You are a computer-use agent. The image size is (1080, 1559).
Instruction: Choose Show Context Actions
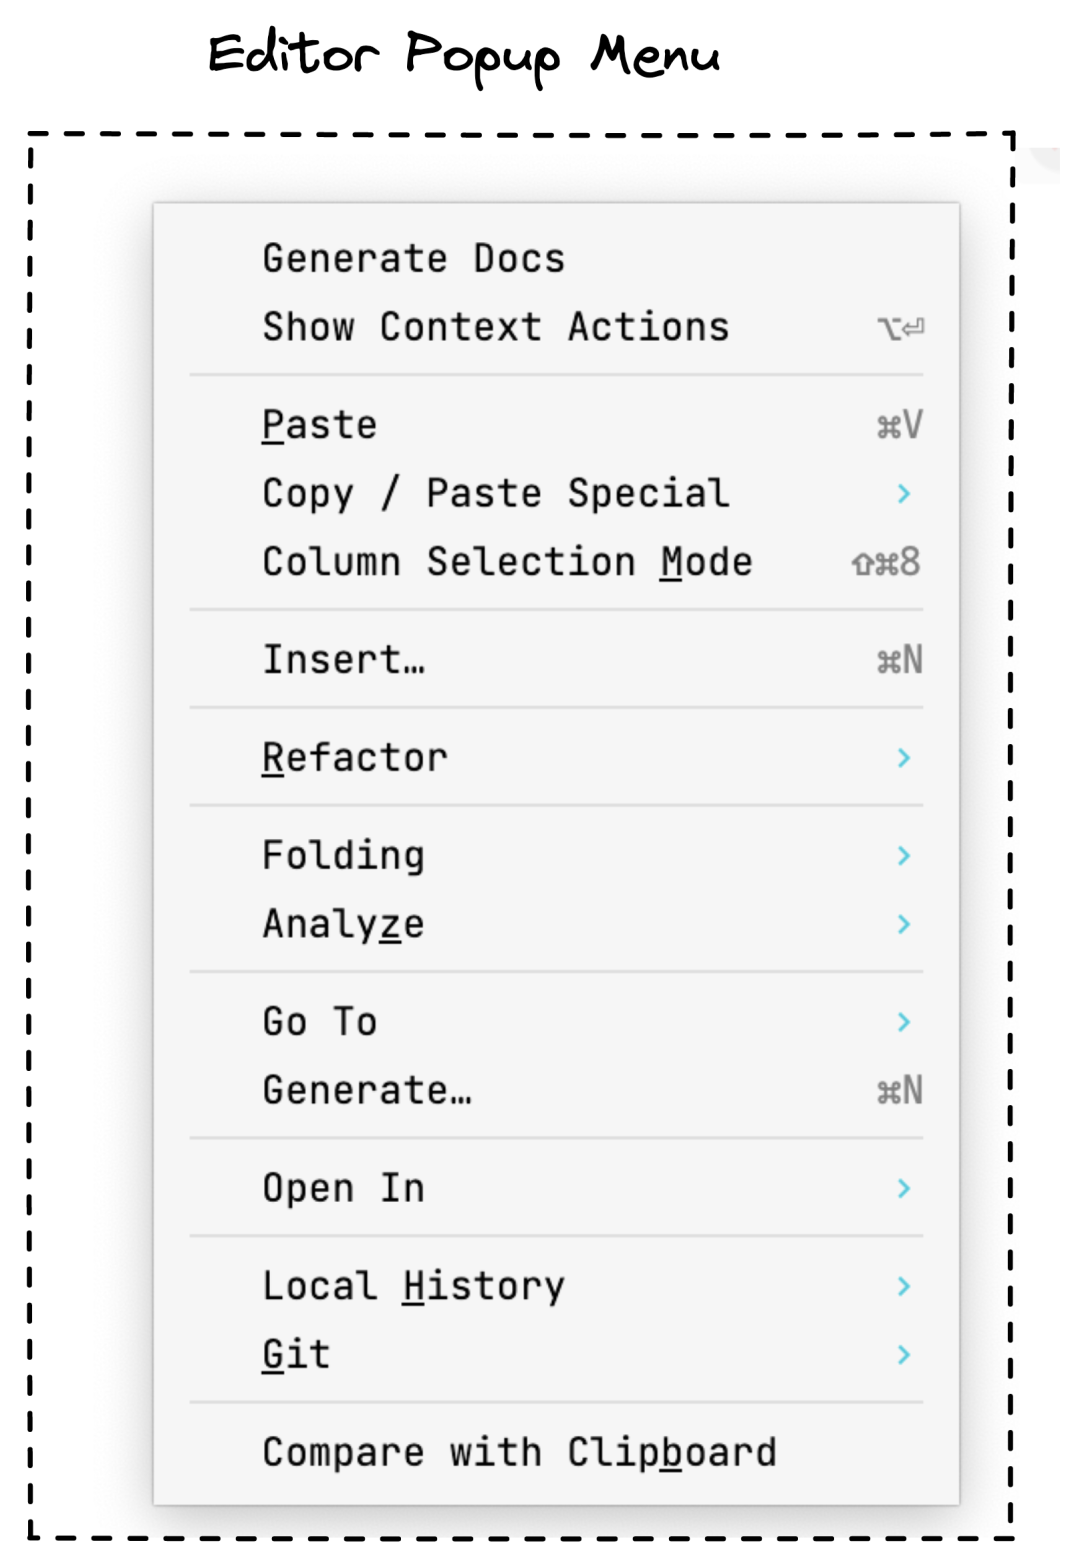(495, 326)
